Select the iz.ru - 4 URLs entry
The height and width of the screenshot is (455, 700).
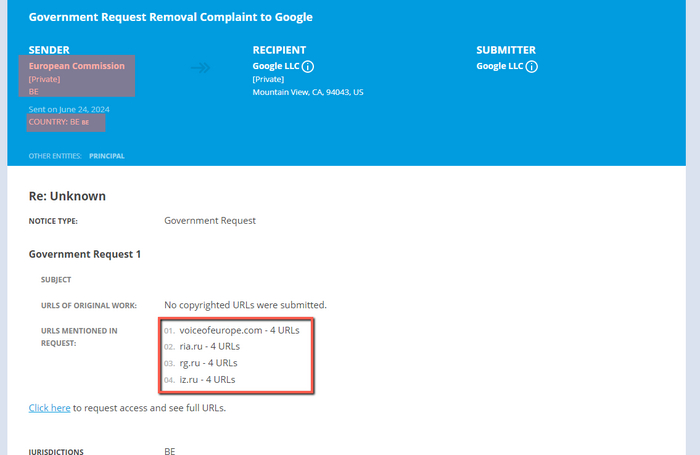click(207, 380)
